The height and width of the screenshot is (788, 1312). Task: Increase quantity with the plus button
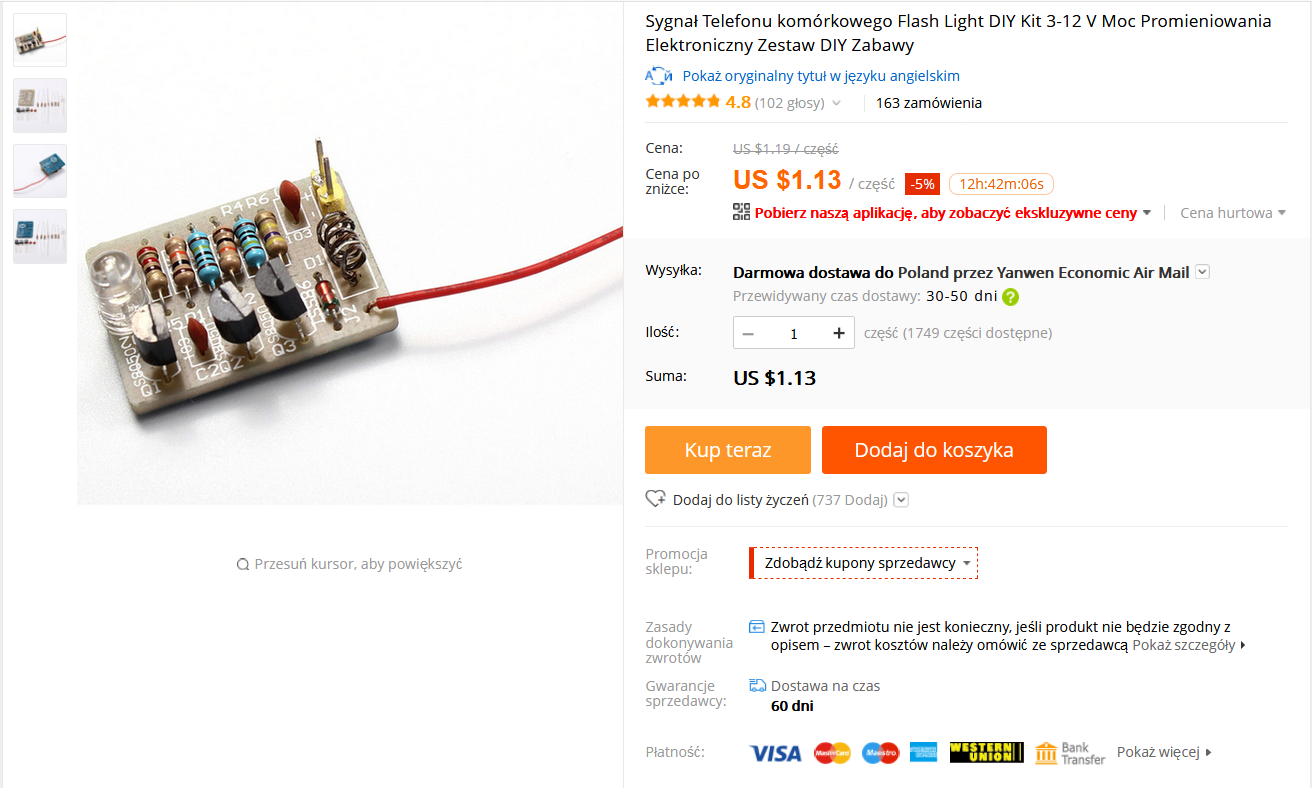[839, 334]
